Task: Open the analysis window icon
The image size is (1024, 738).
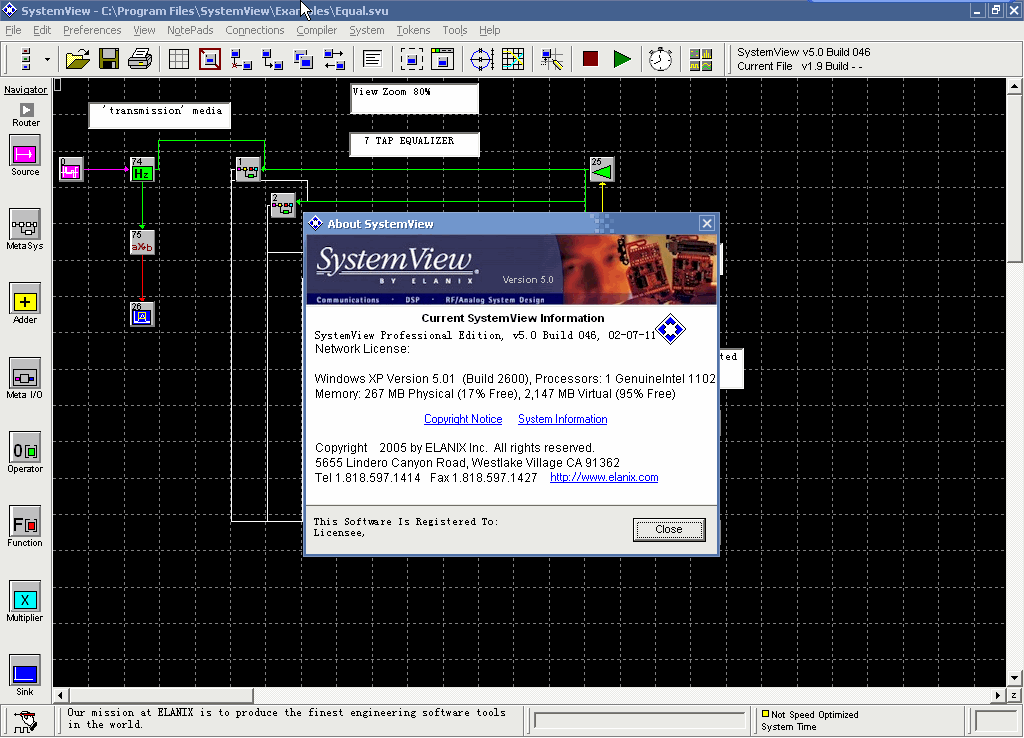Action: coord(701,59)
